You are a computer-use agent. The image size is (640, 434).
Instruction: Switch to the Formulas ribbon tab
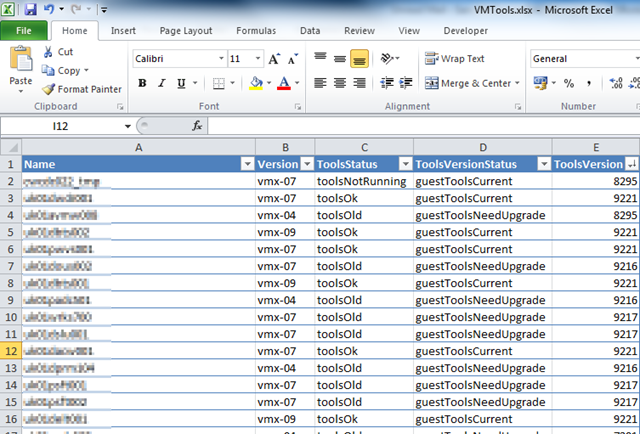coord(256,31)
